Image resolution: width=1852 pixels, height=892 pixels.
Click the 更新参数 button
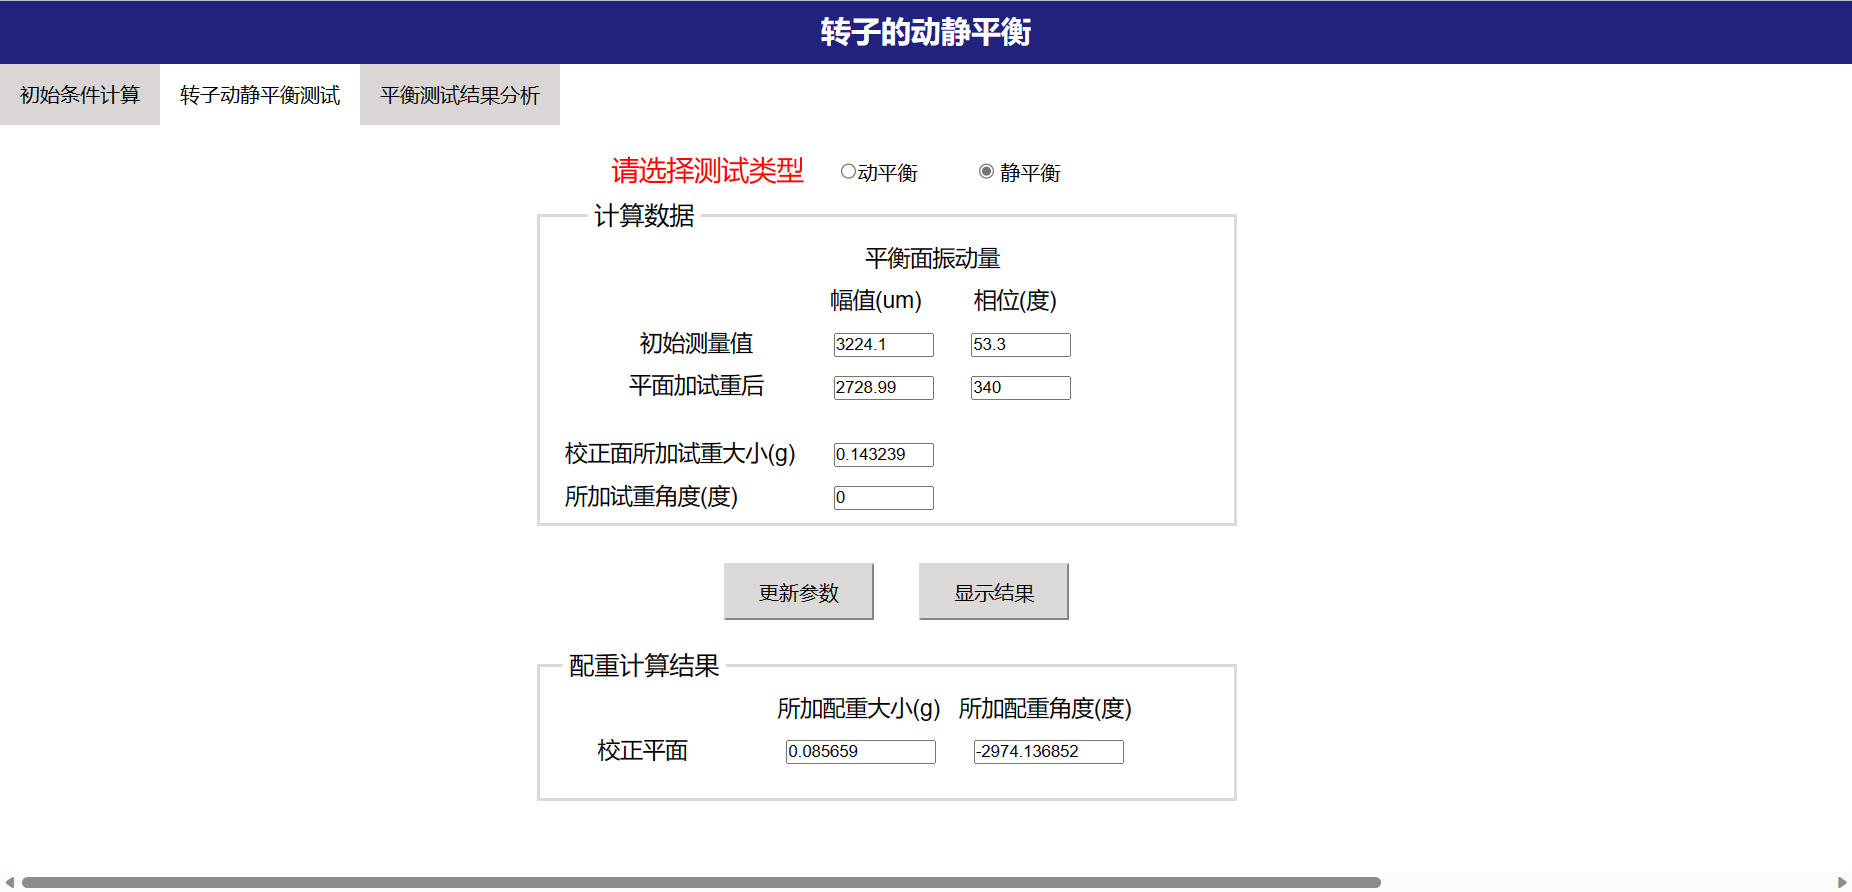(798, 592)
